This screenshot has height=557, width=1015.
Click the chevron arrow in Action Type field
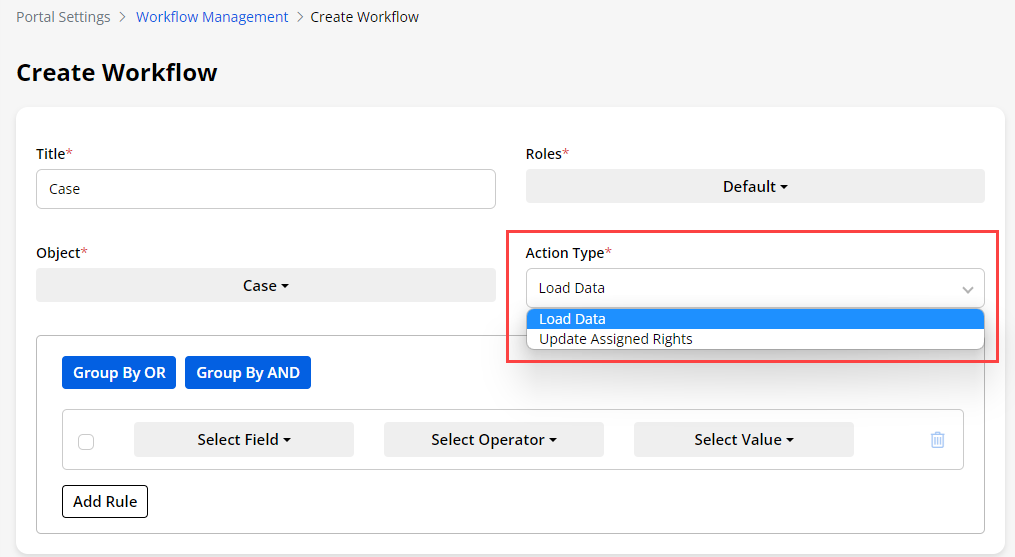[x=967, y=289]
